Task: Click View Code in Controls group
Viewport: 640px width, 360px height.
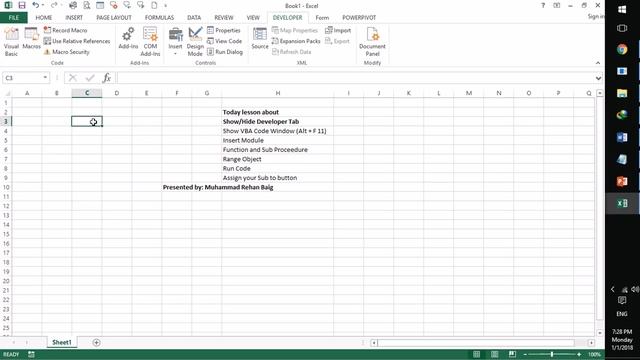Action: 224,41
